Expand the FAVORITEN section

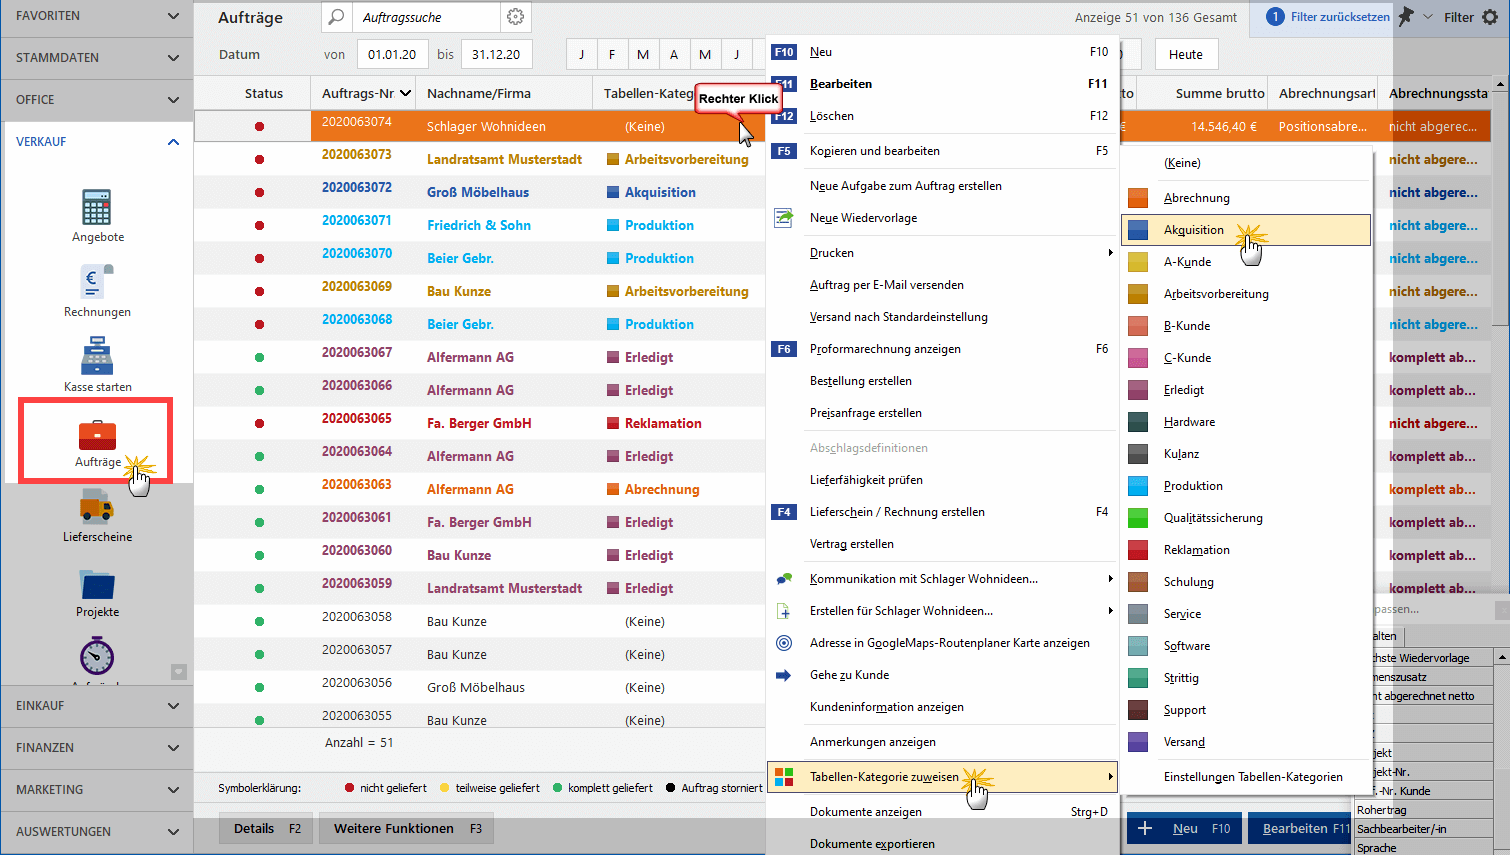pyautogui.click(x=97, y=16)
